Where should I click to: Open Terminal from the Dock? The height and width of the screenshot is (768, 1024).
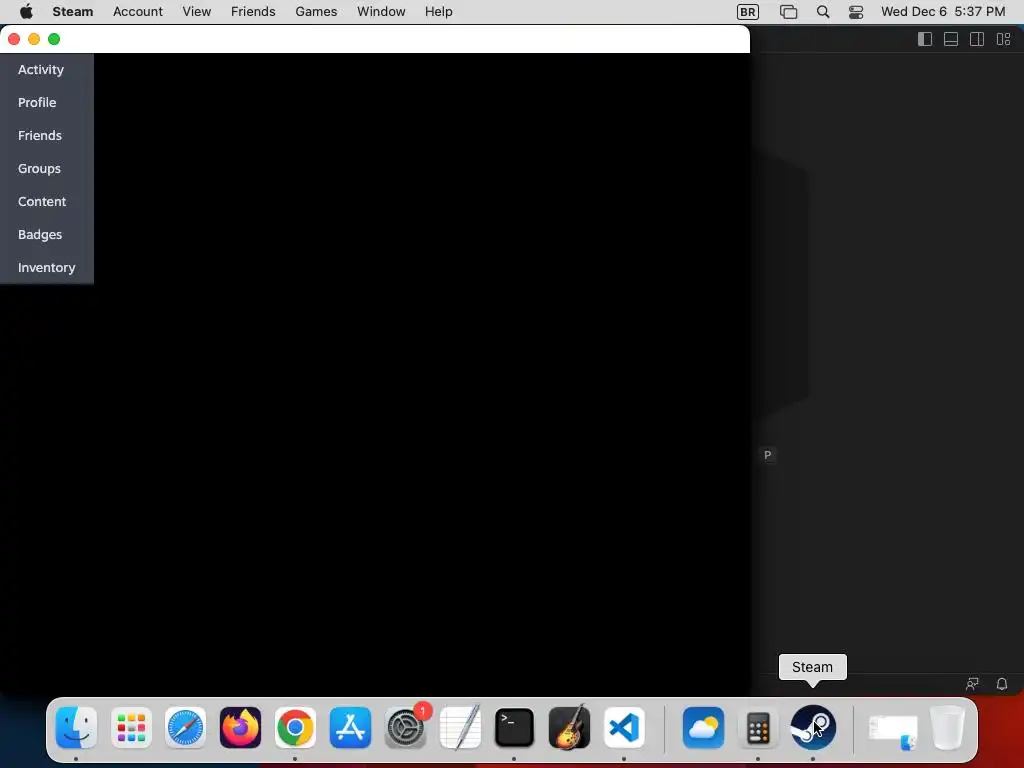[x=515, y=727]
